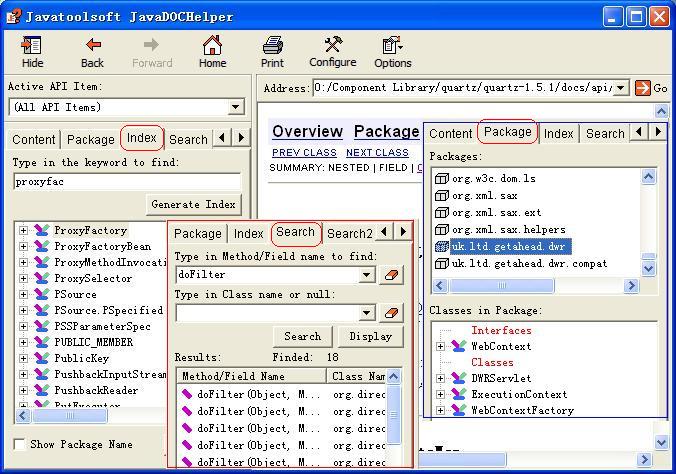Click the NEXT CLASS link

coord(377,152)
